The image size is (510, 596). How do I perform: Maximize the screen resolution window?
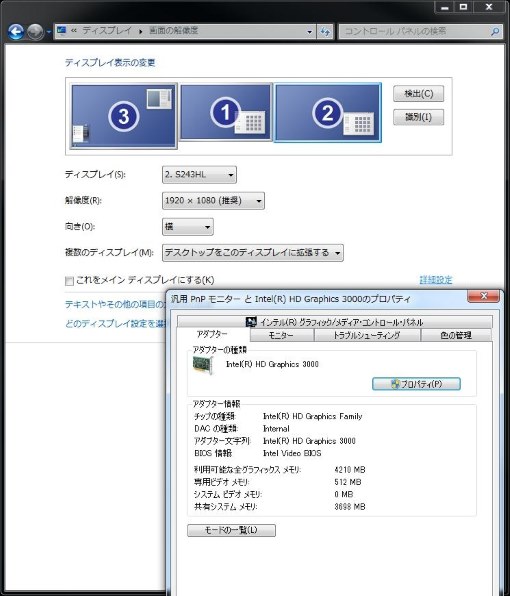463,7
